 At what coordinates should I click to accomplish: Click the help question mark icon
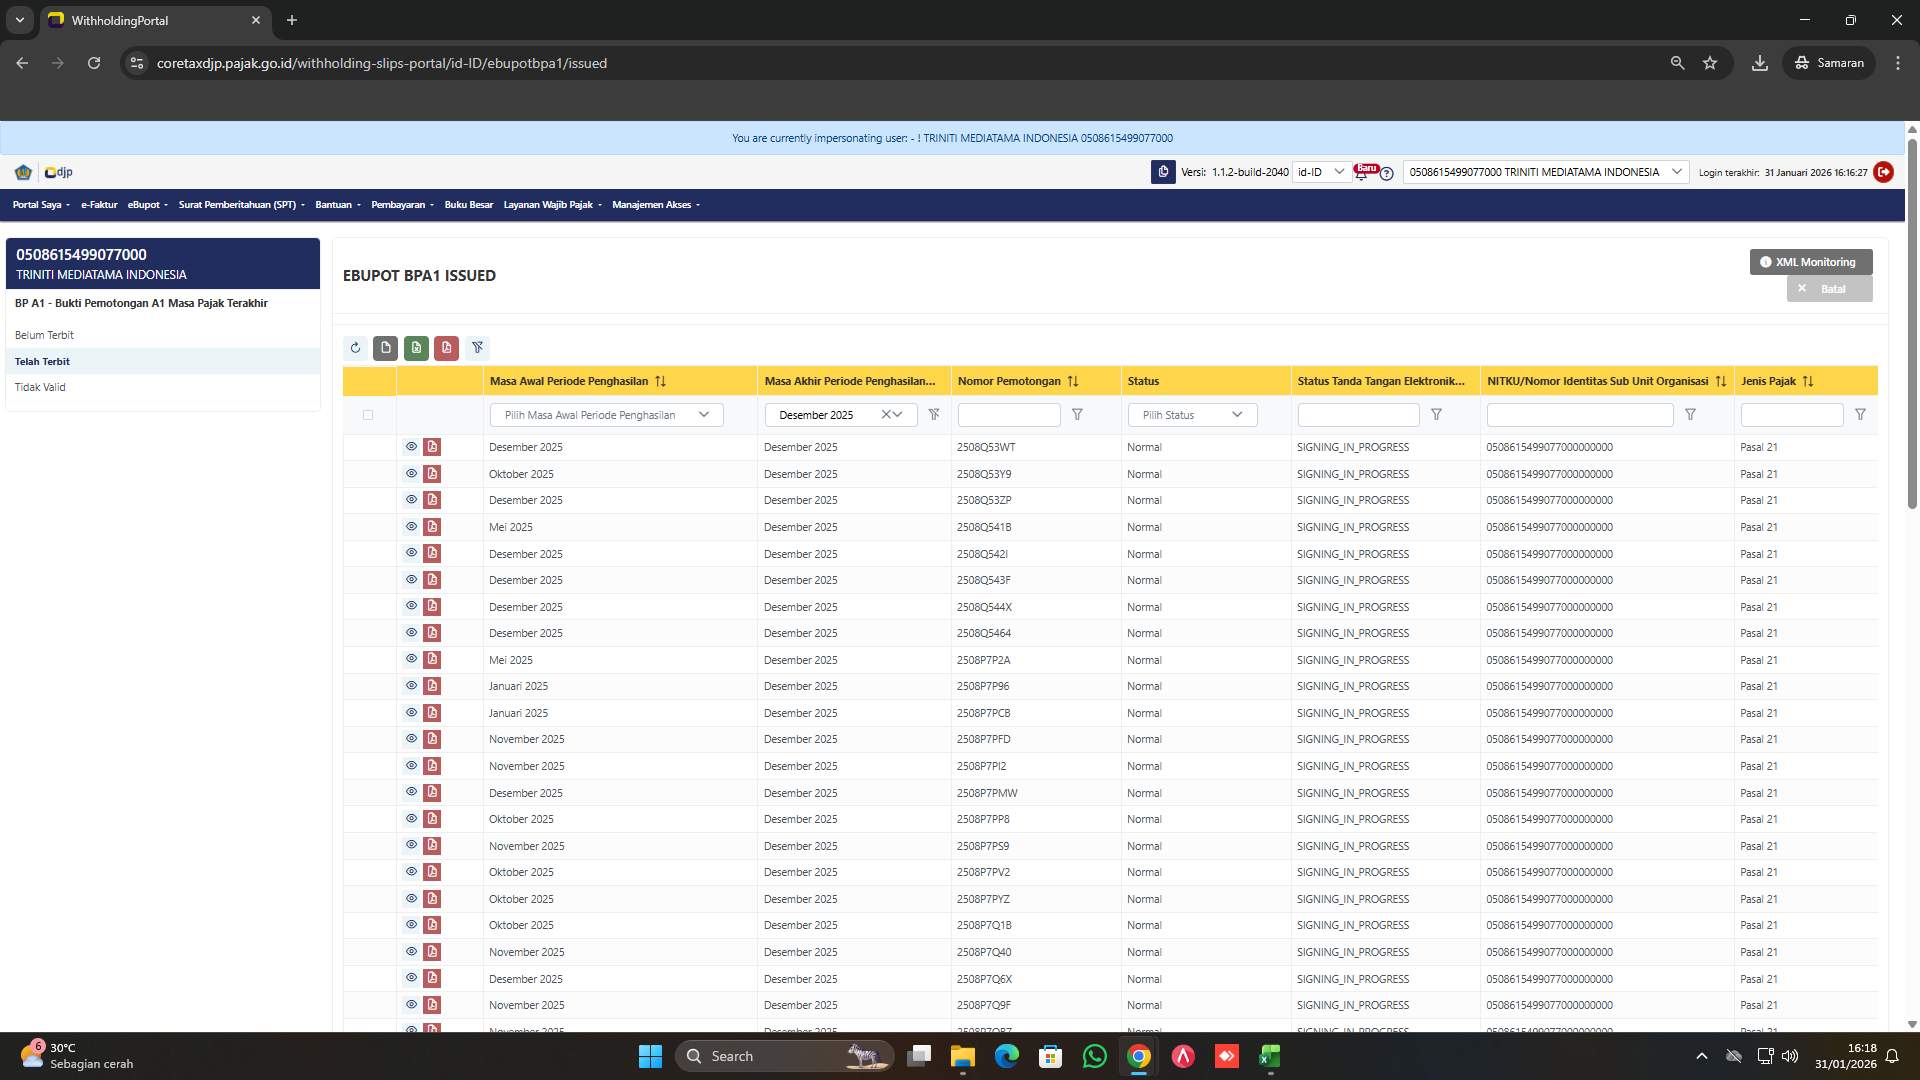coord(1387,174)
